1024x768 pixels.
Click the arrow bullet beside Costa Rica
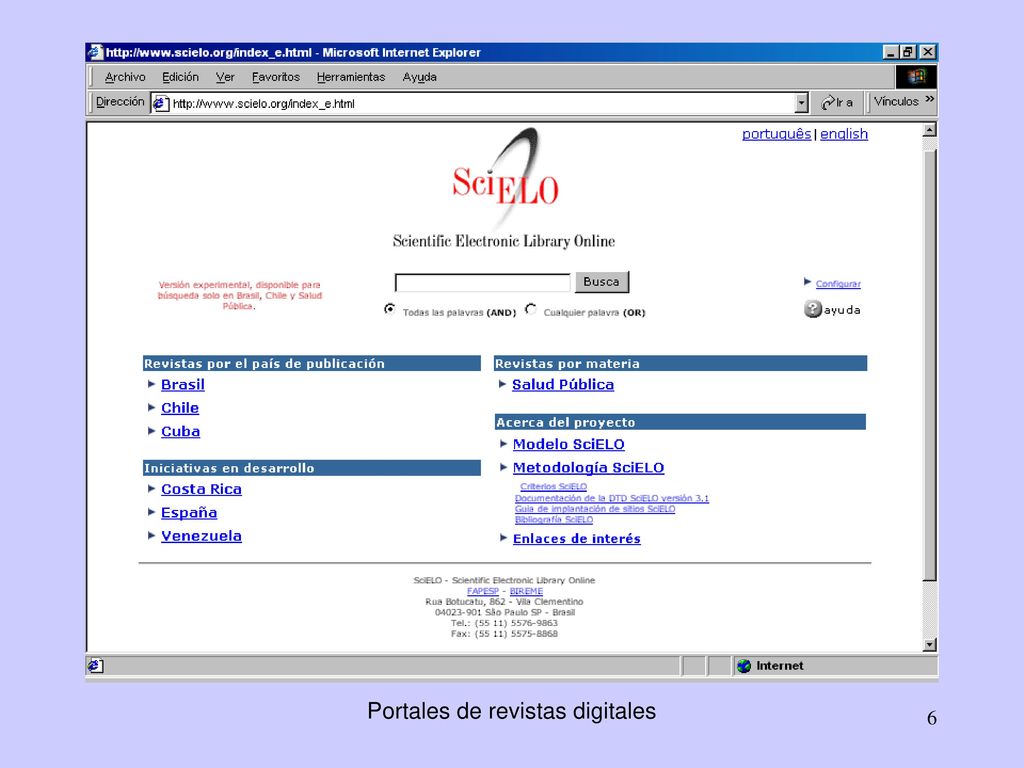tap(152, 488)
